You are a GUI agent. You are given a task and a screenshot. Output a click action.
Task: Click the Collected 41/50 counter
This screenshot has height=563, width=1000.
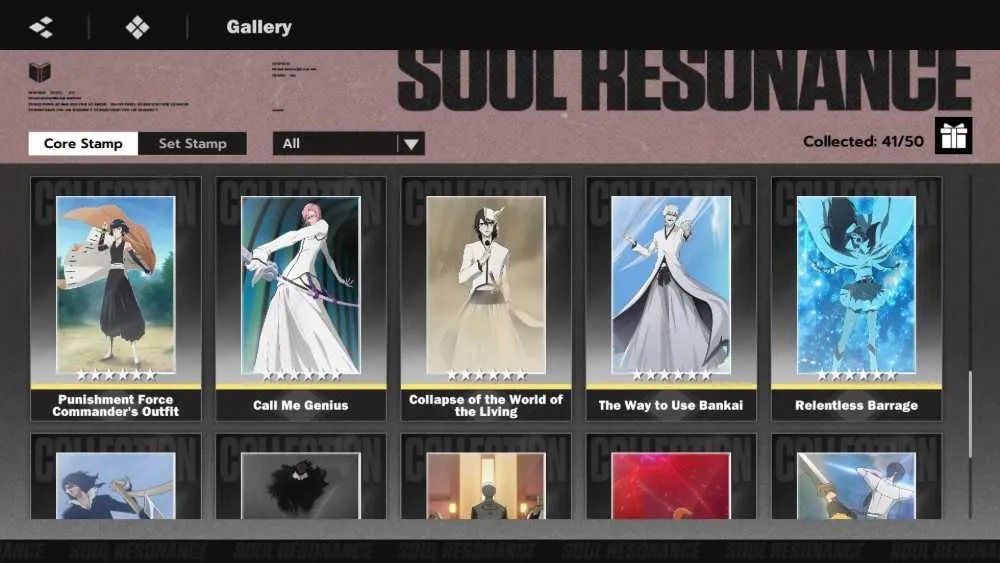pos(863,142)
